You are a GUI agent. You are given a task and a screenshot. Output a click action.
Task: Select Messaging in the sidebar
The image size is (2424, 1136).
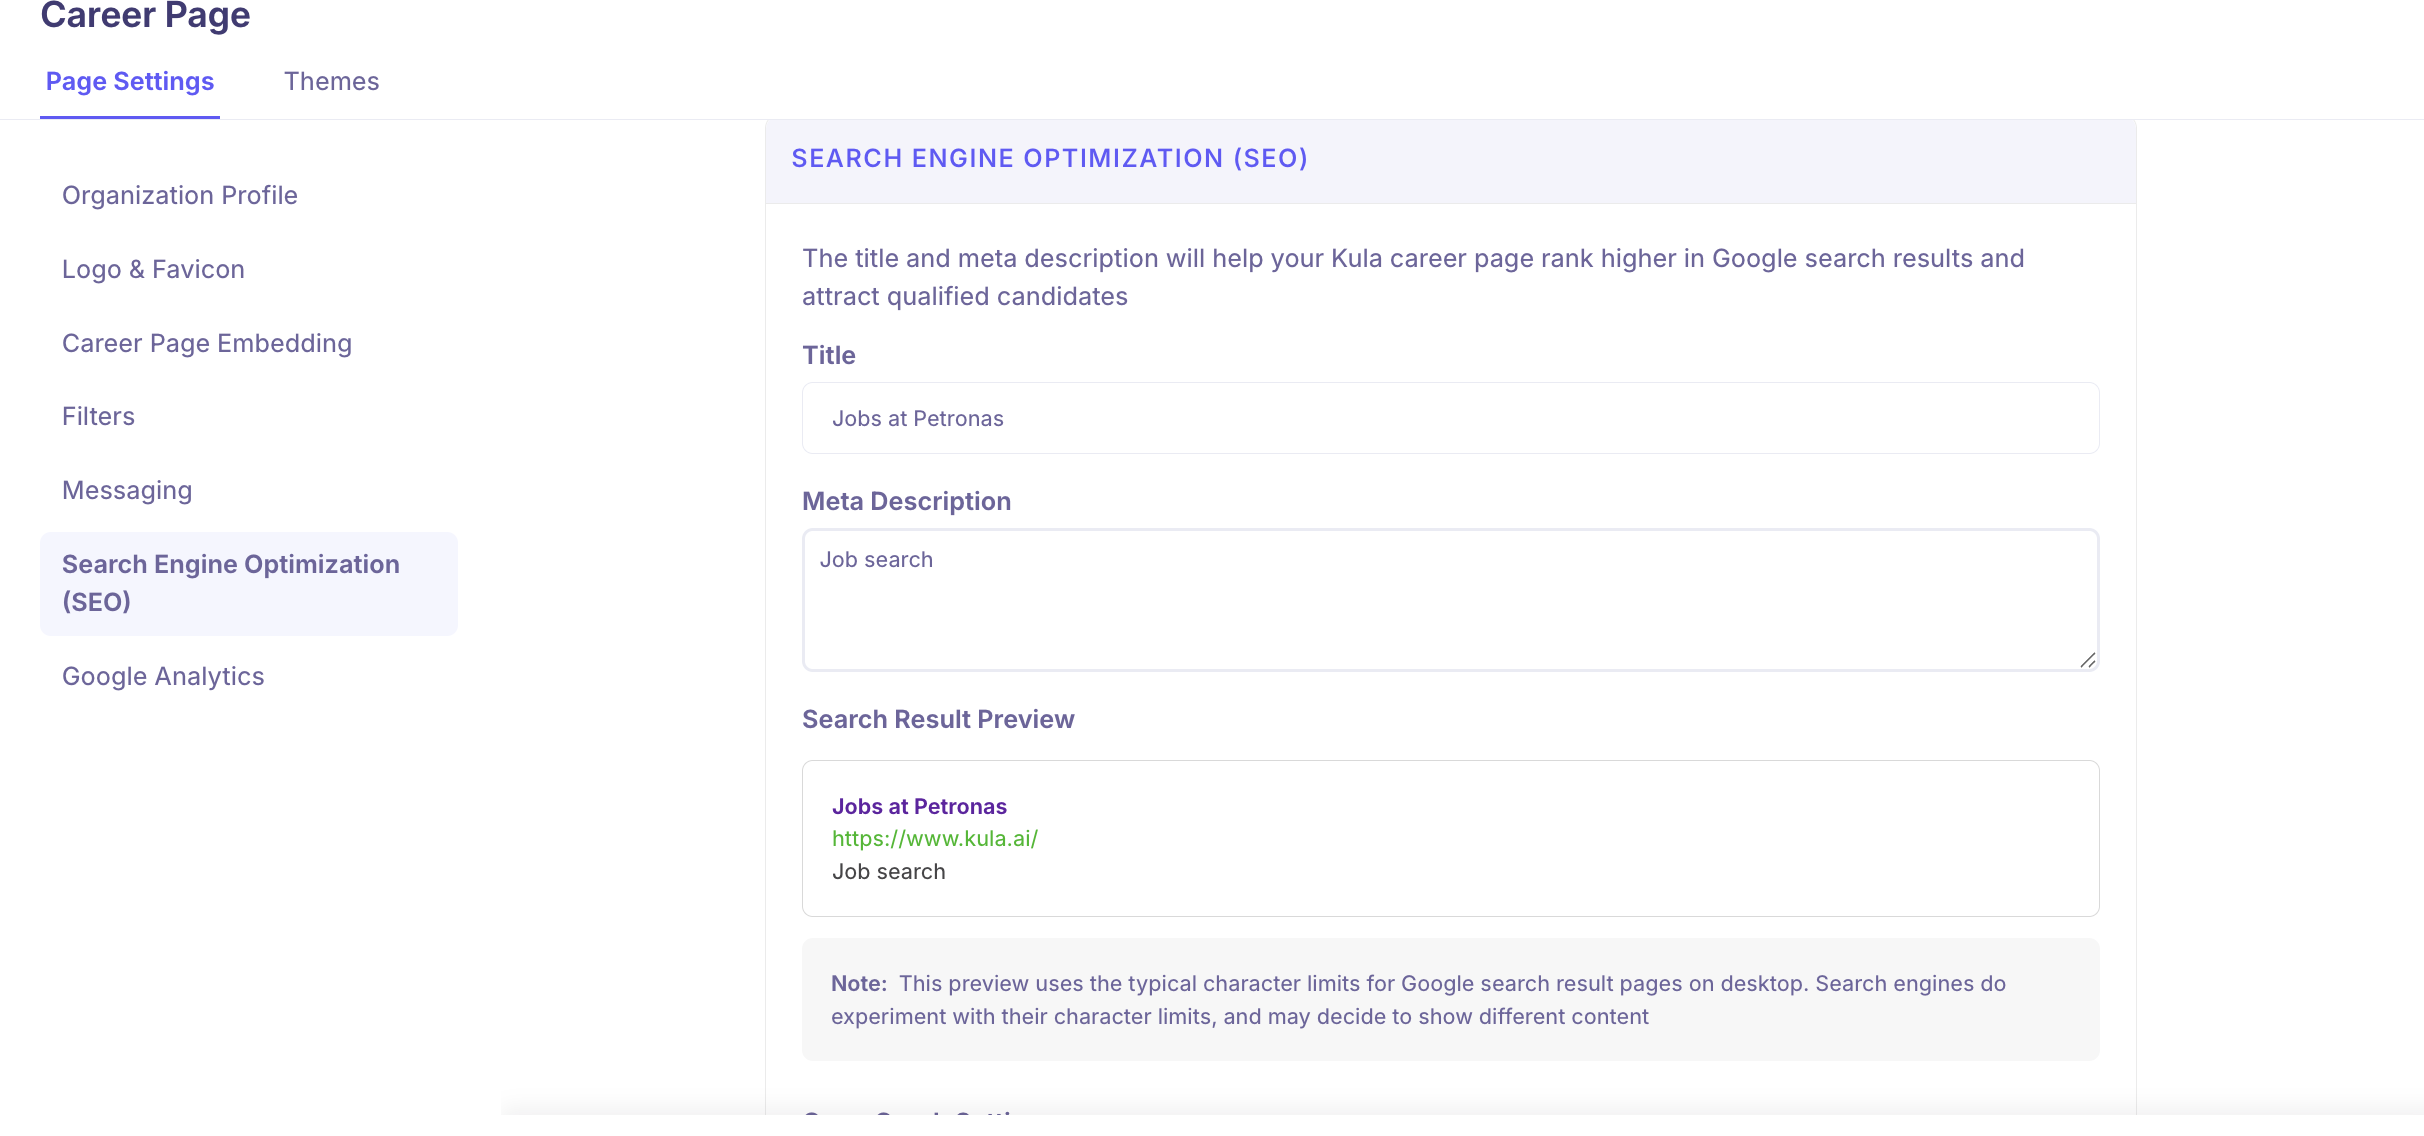click(127, 490)
